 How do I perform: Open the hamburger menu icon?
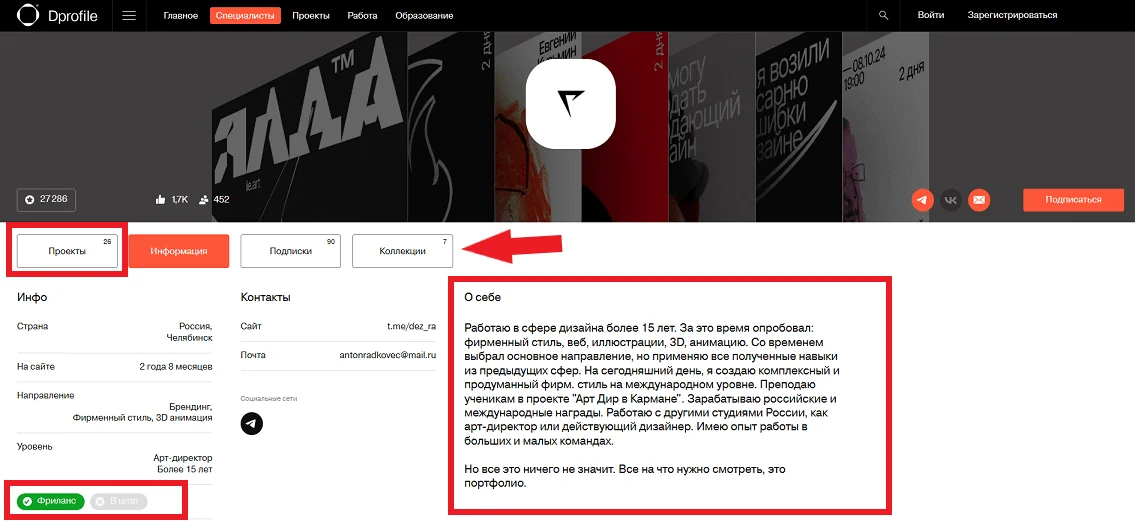coord(129,15)
